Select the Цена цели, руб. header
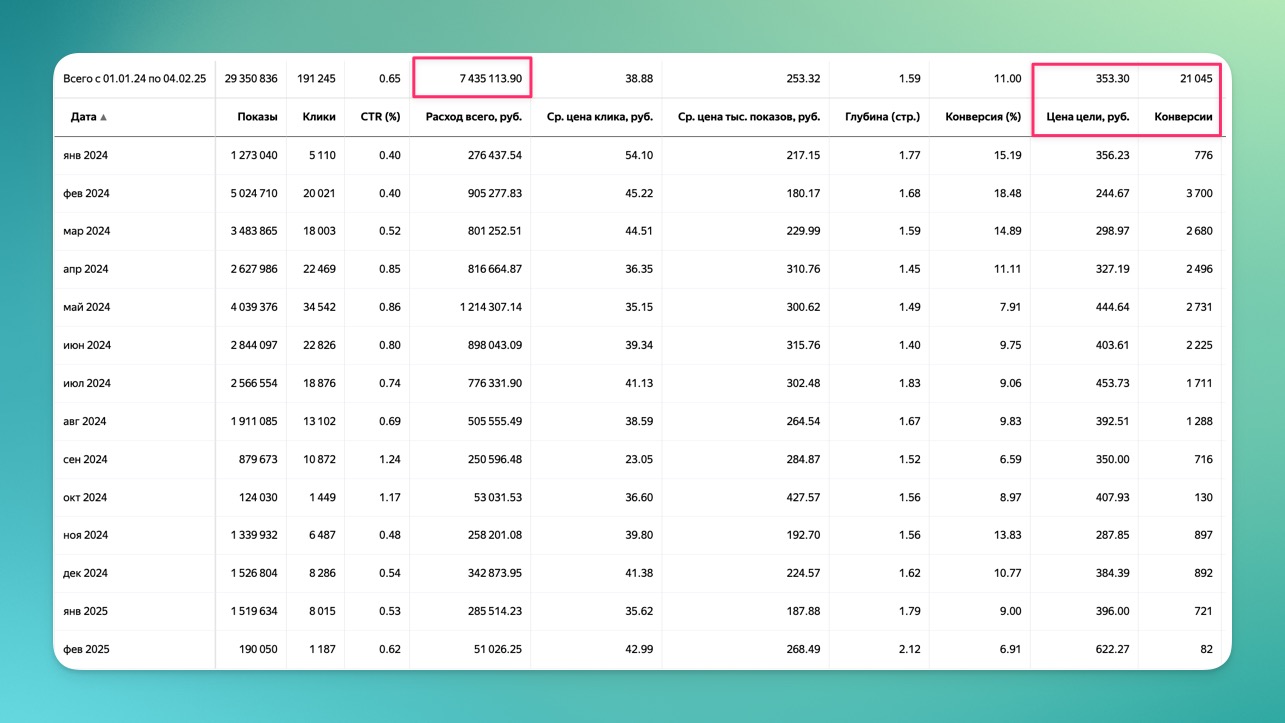Image resolution: width=1285 pixels, height=723 pixels. 1087,117
